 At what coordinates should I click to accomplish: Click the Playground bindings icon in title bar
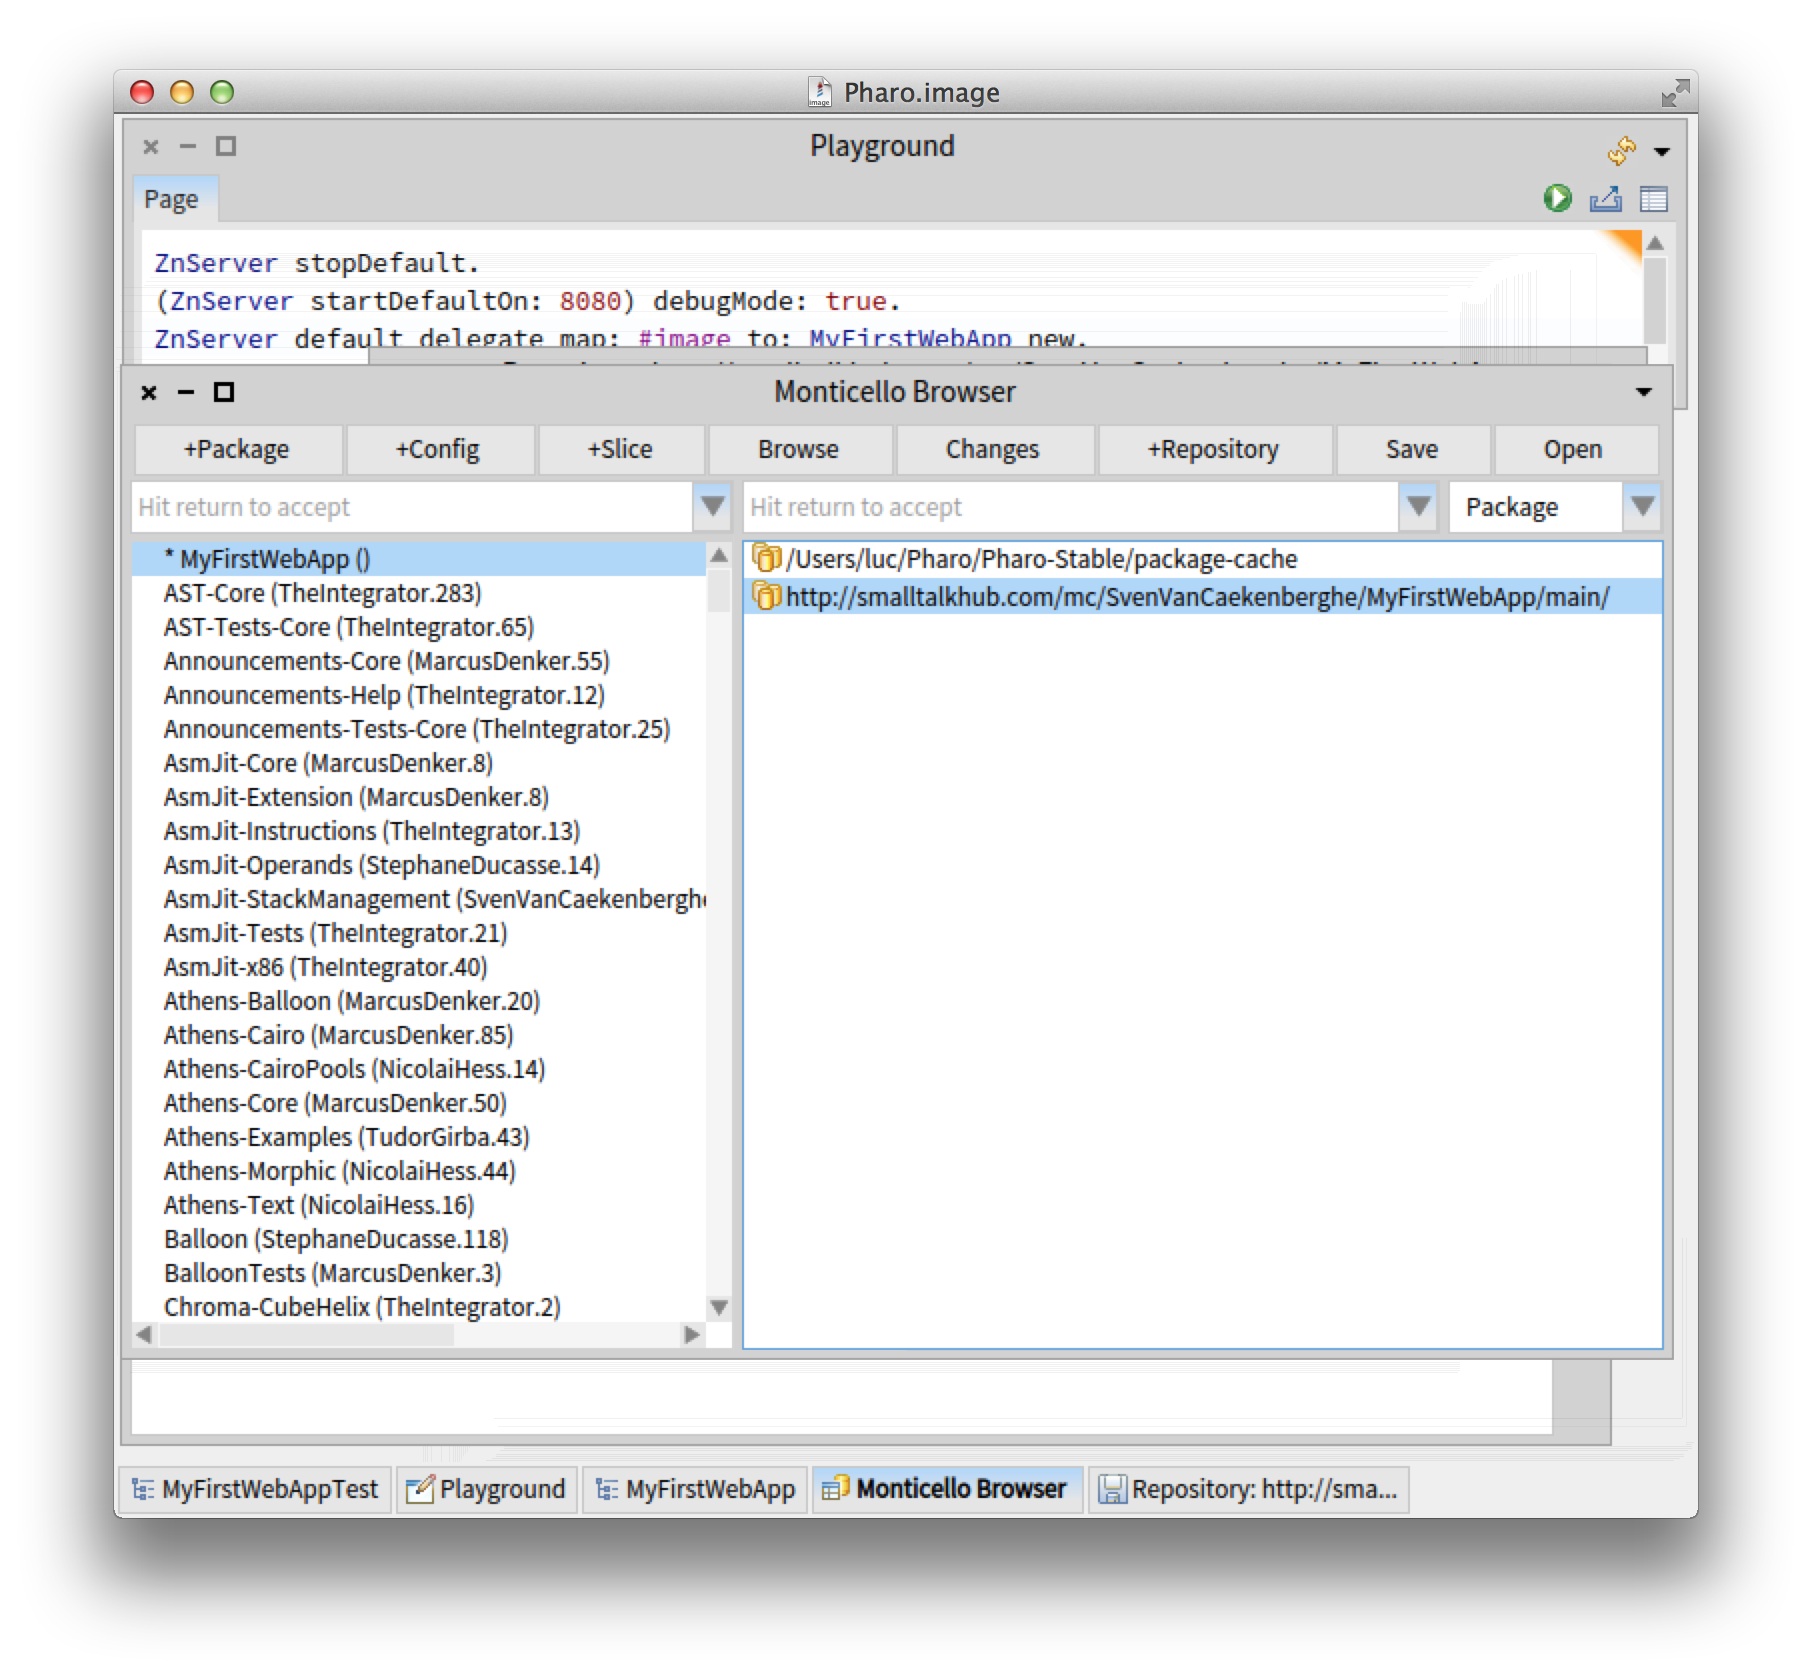click(x=1621, y=150)
